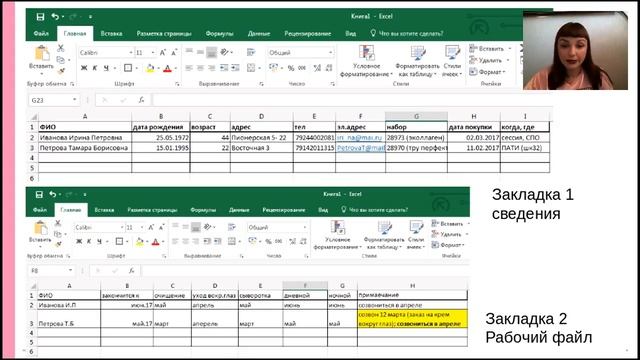Open Общий number format dropdown in top window
This screenshot has height=360, width=640.
pyautogui.click(x=330, y=53)
